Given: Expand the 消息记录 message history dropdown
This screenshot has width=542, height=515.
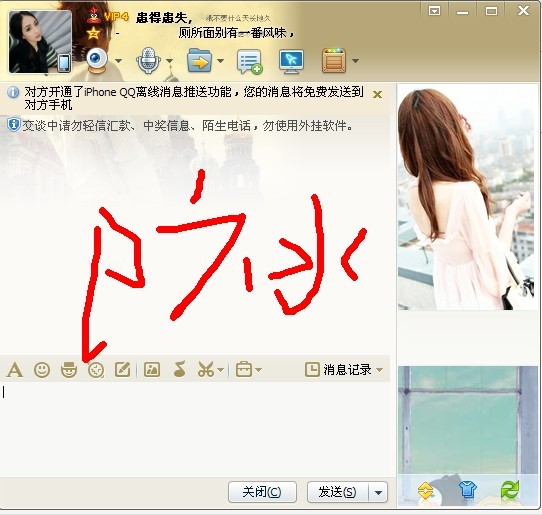Looking at the screenshot, I should 379,370.
